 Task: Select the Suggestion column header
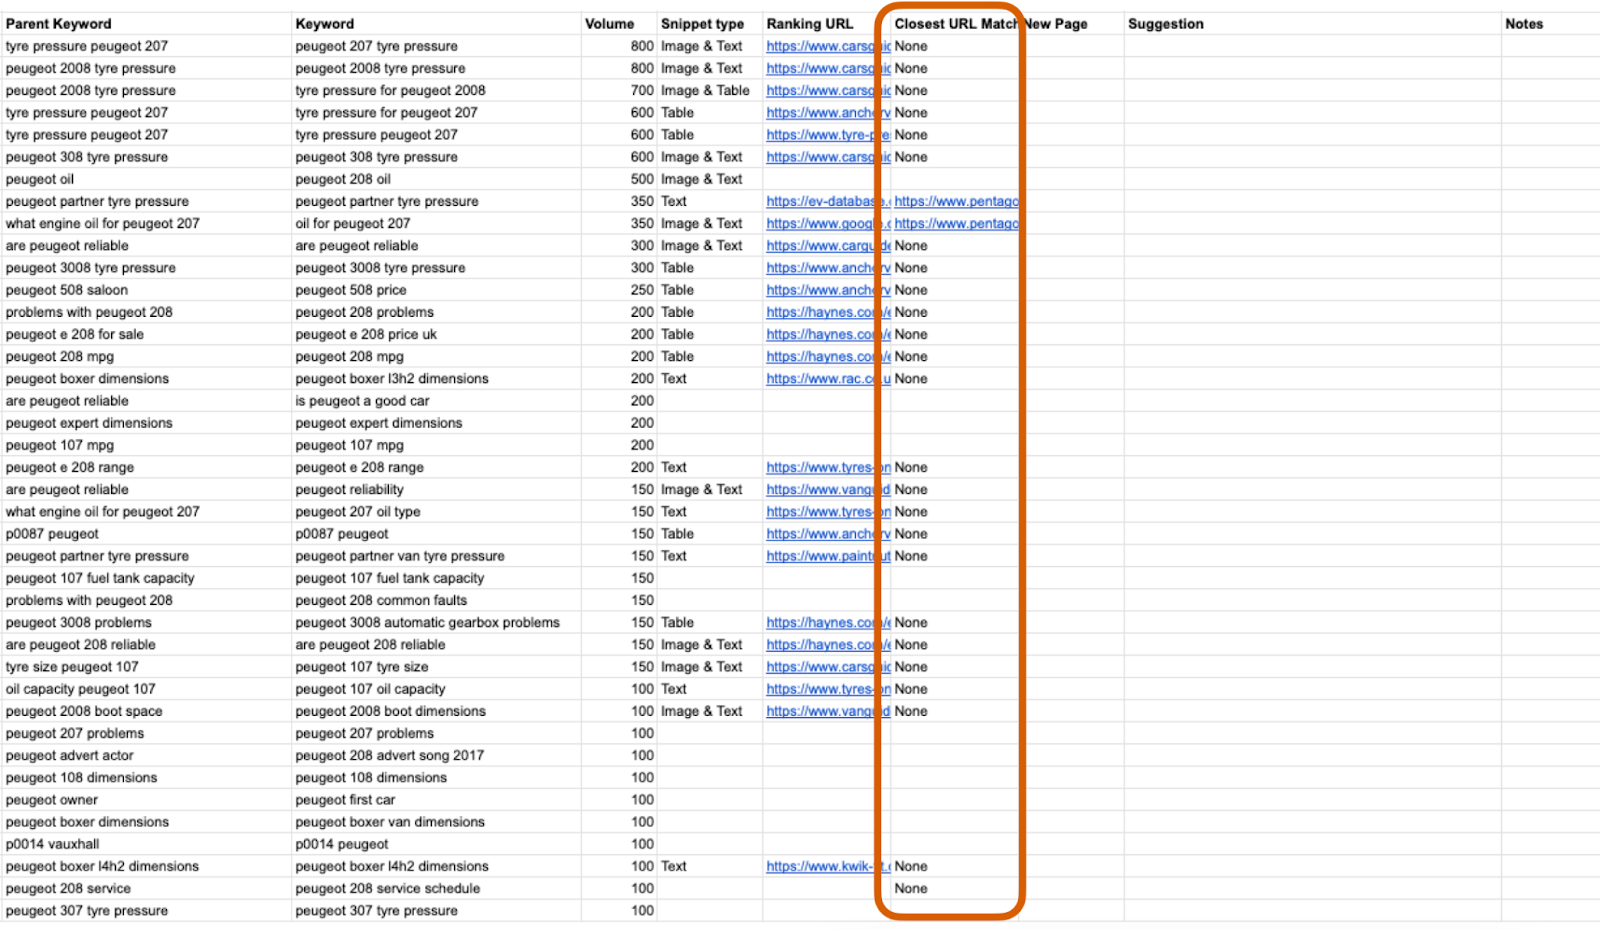1166,24
